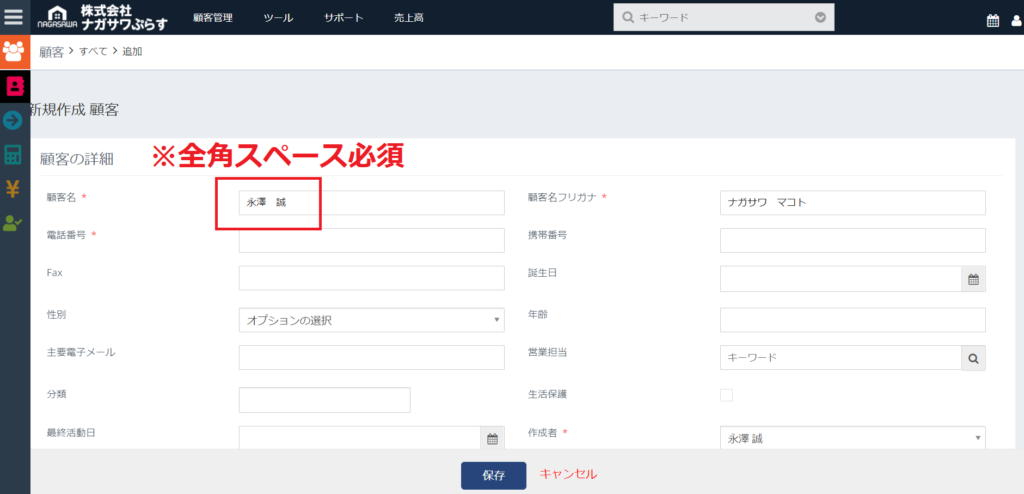Image resolution: width=1024 pixels, height=494 pixels.
Task: Toggle the 生活保護 checkbox
Action: click(x=726, y=395)
